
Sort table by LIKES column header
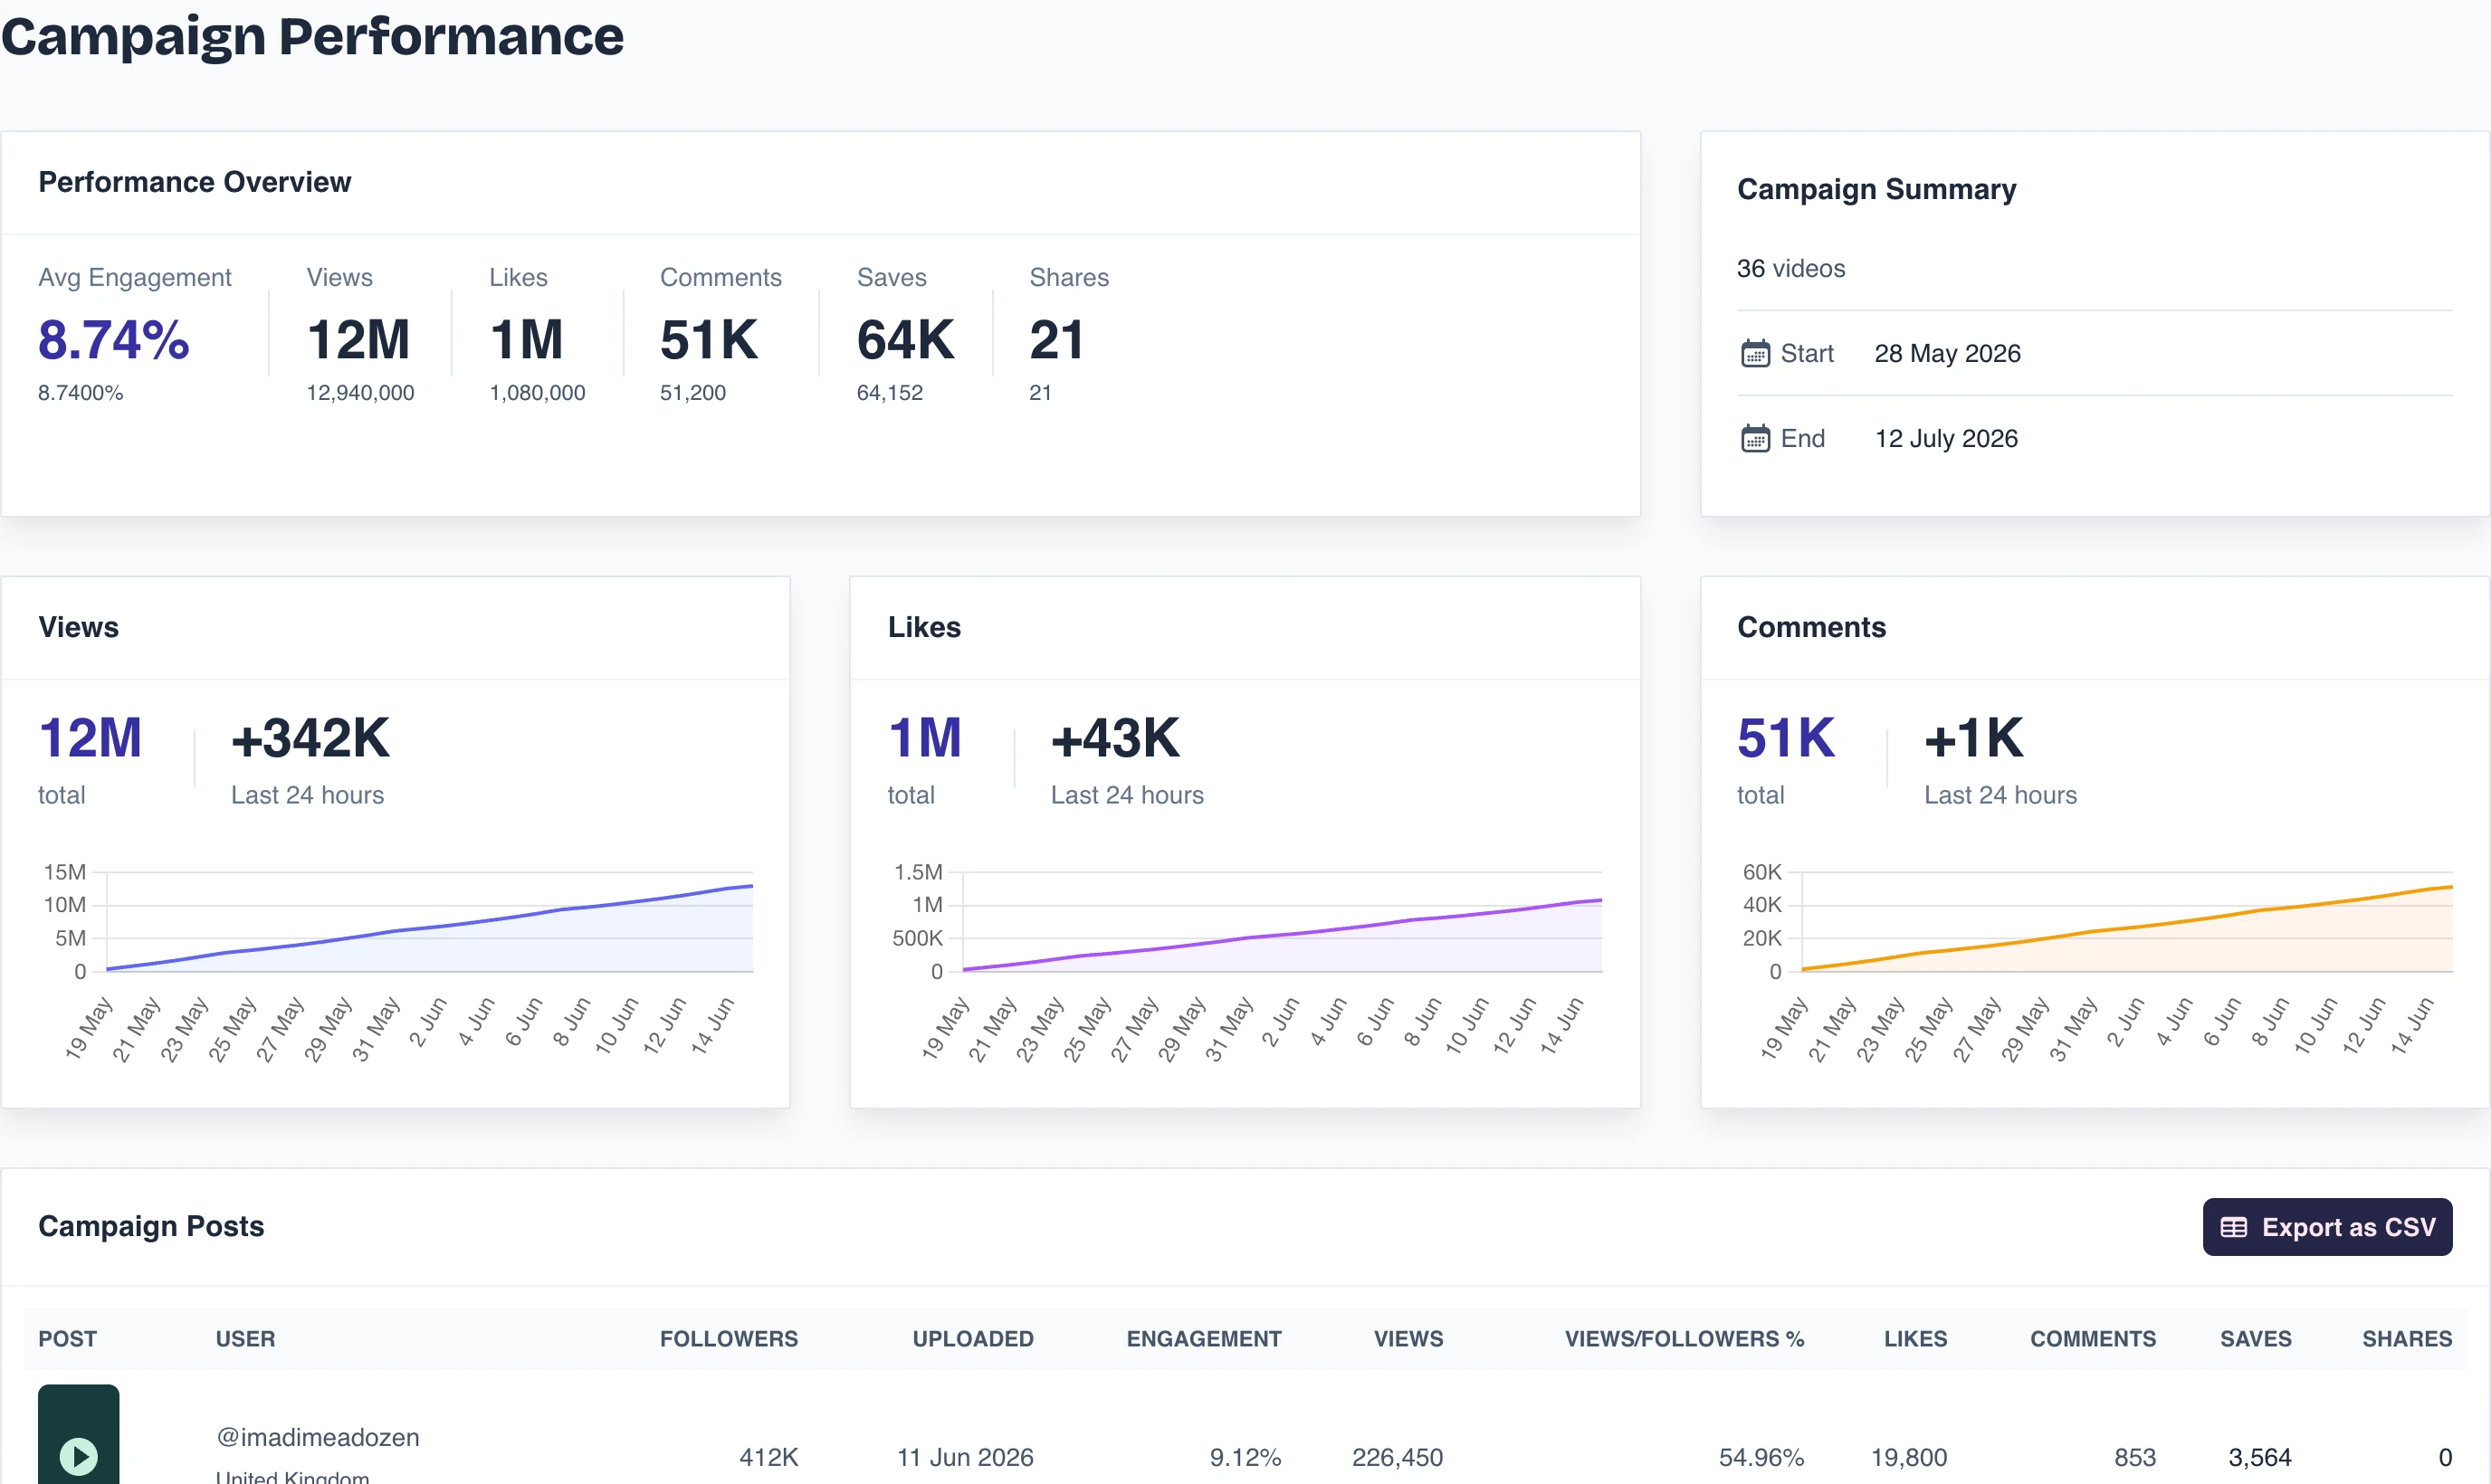1915,1339
